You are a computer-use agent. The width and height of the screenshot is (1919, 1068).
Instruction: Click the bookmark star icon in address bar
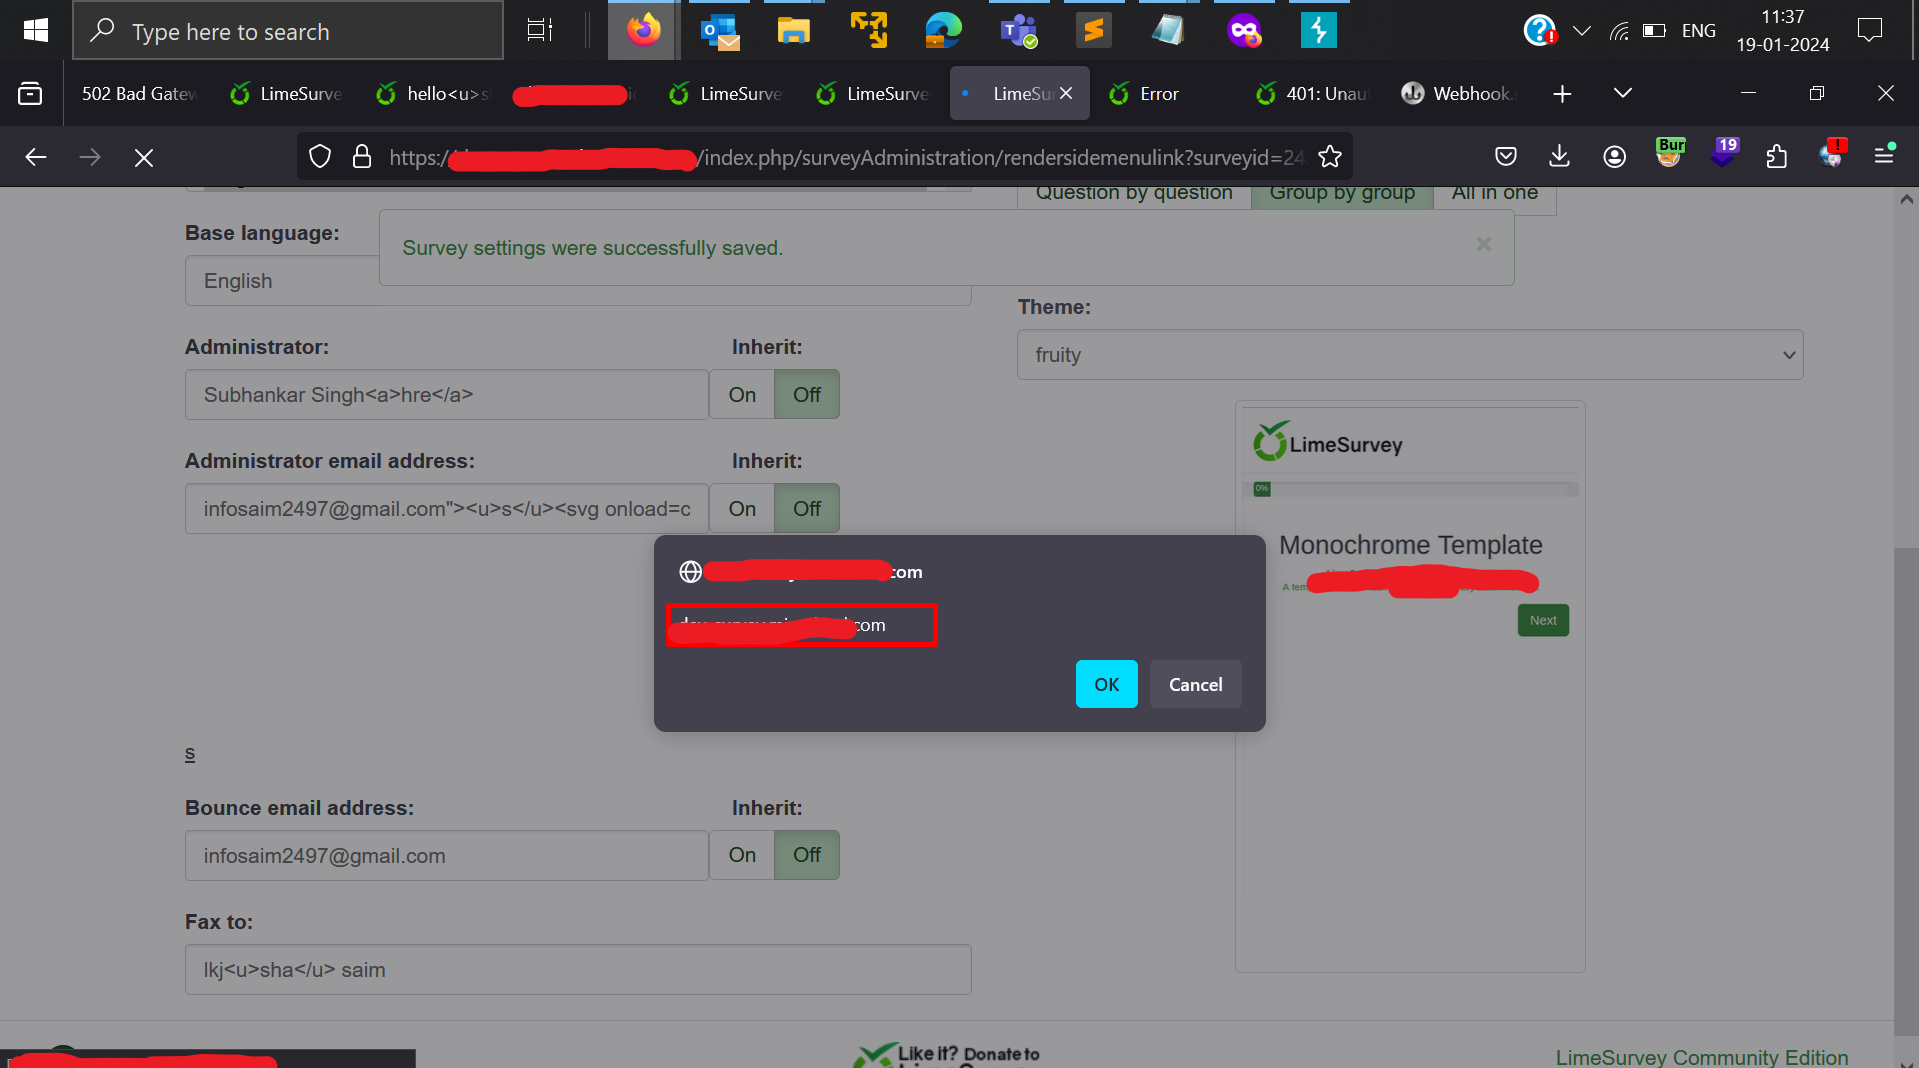[x=1329, y=157]
